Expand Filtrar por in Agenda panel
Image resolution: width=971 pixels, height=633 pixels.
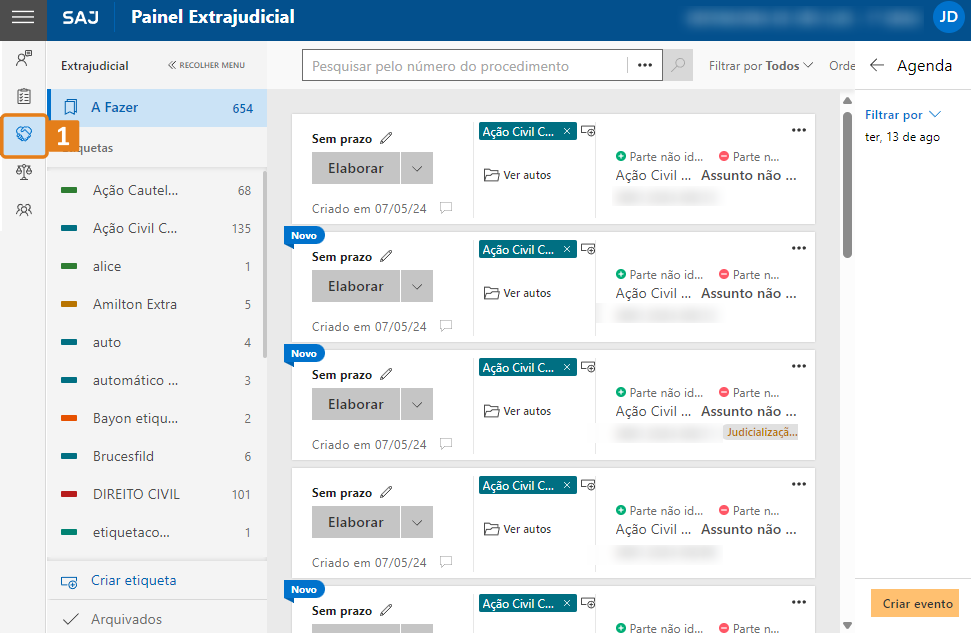[x=903, y=115]
